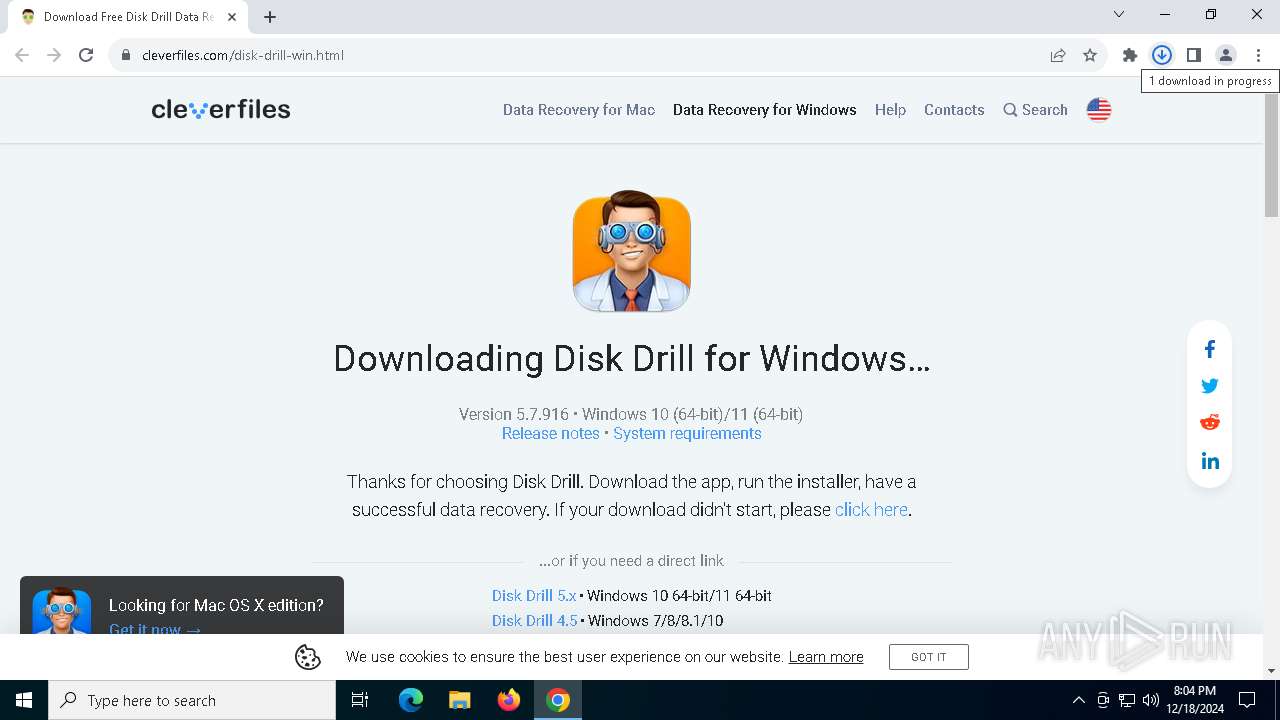Click the 'click here' download link
This screenshot has width=1280, height=720.
coord(871,510)
